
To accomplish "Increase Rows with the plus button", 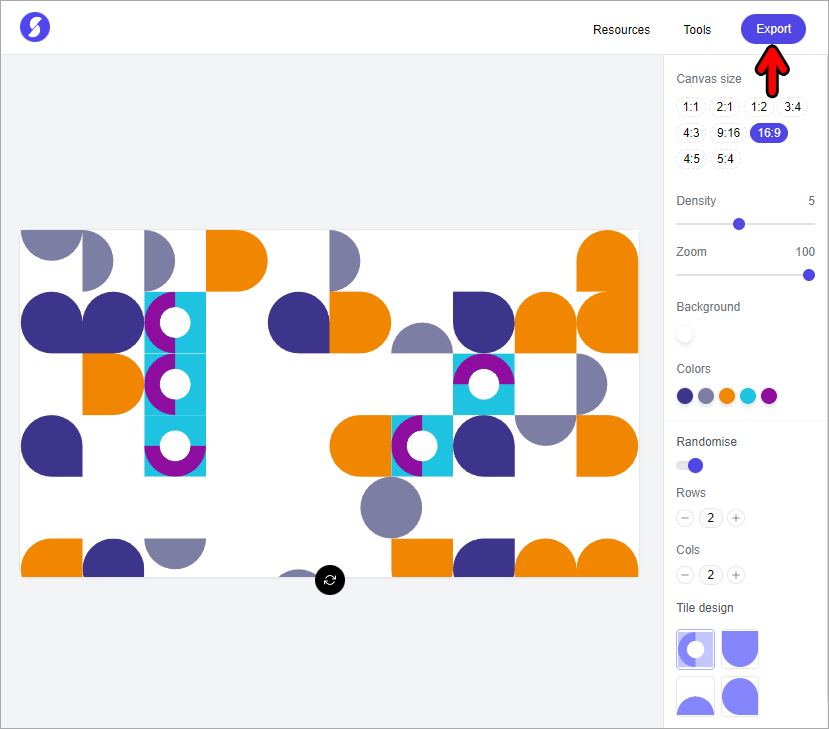I will [x=736, y=518].
